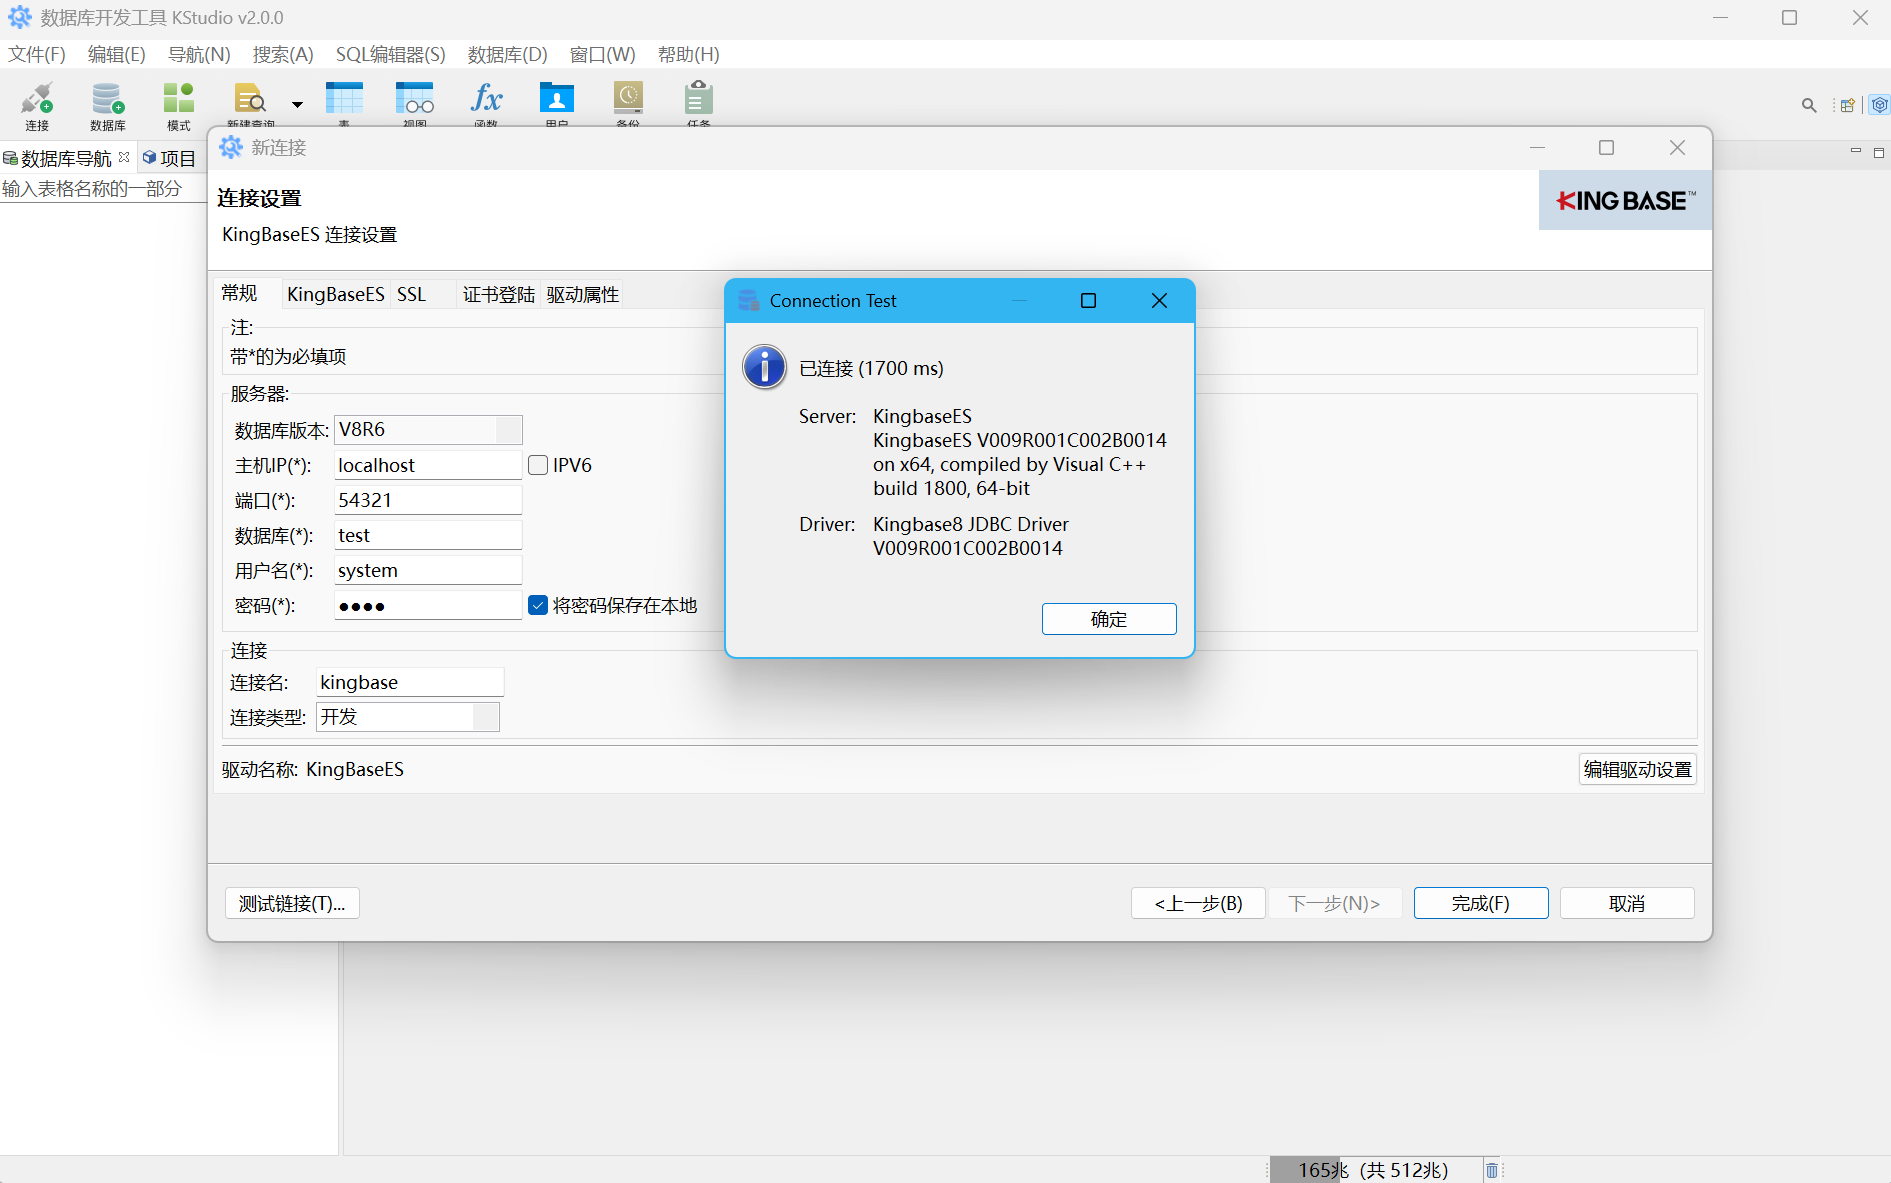Click the 连接 (new connection) toolbar icon

[37, 105]
